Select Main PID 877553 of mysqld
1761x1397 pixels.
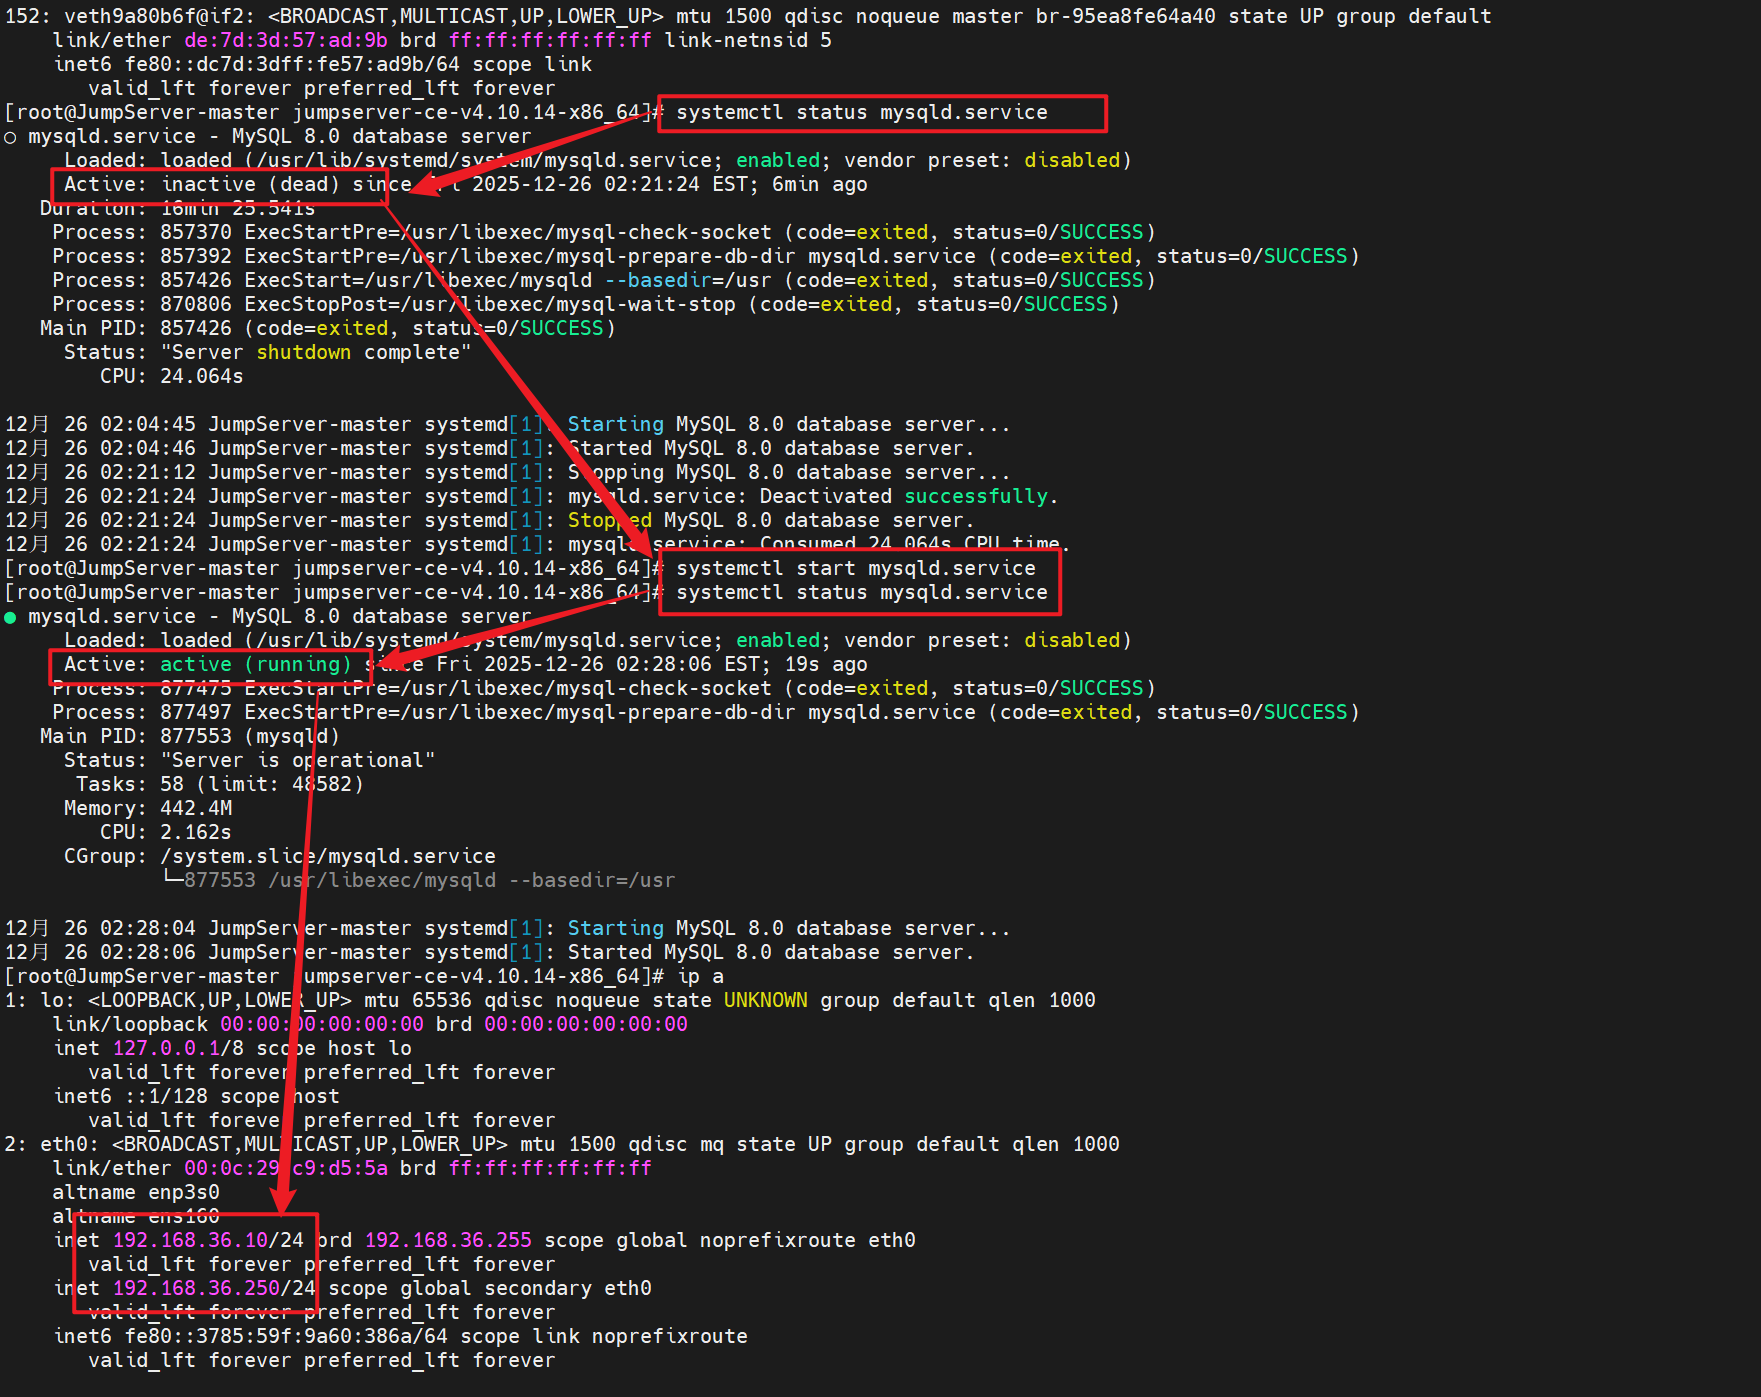(x=197, y=736)
